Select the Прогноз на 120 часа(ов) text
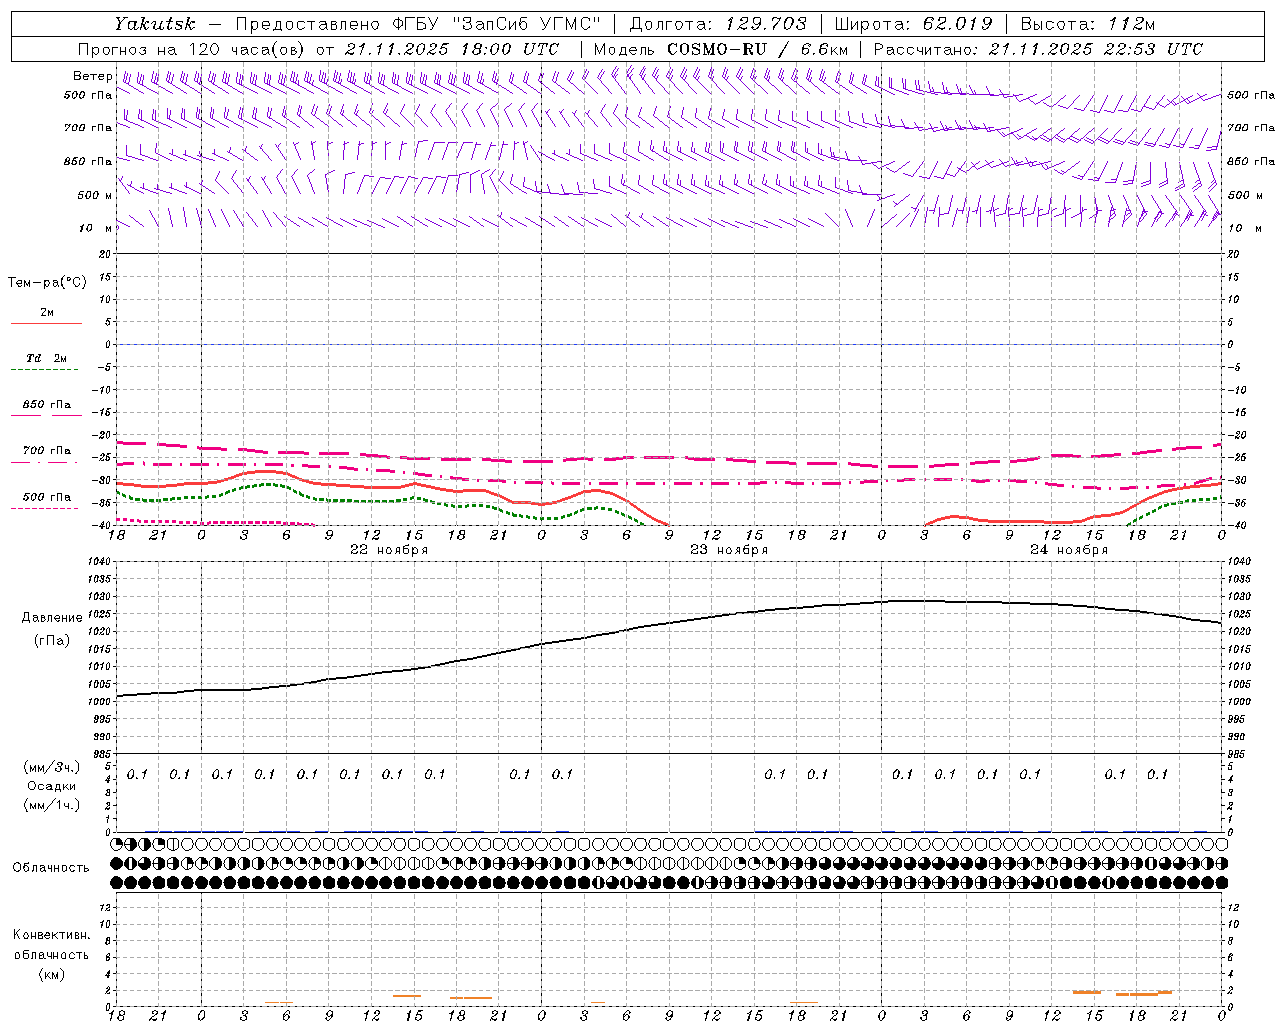 click(x=193, y=49)
